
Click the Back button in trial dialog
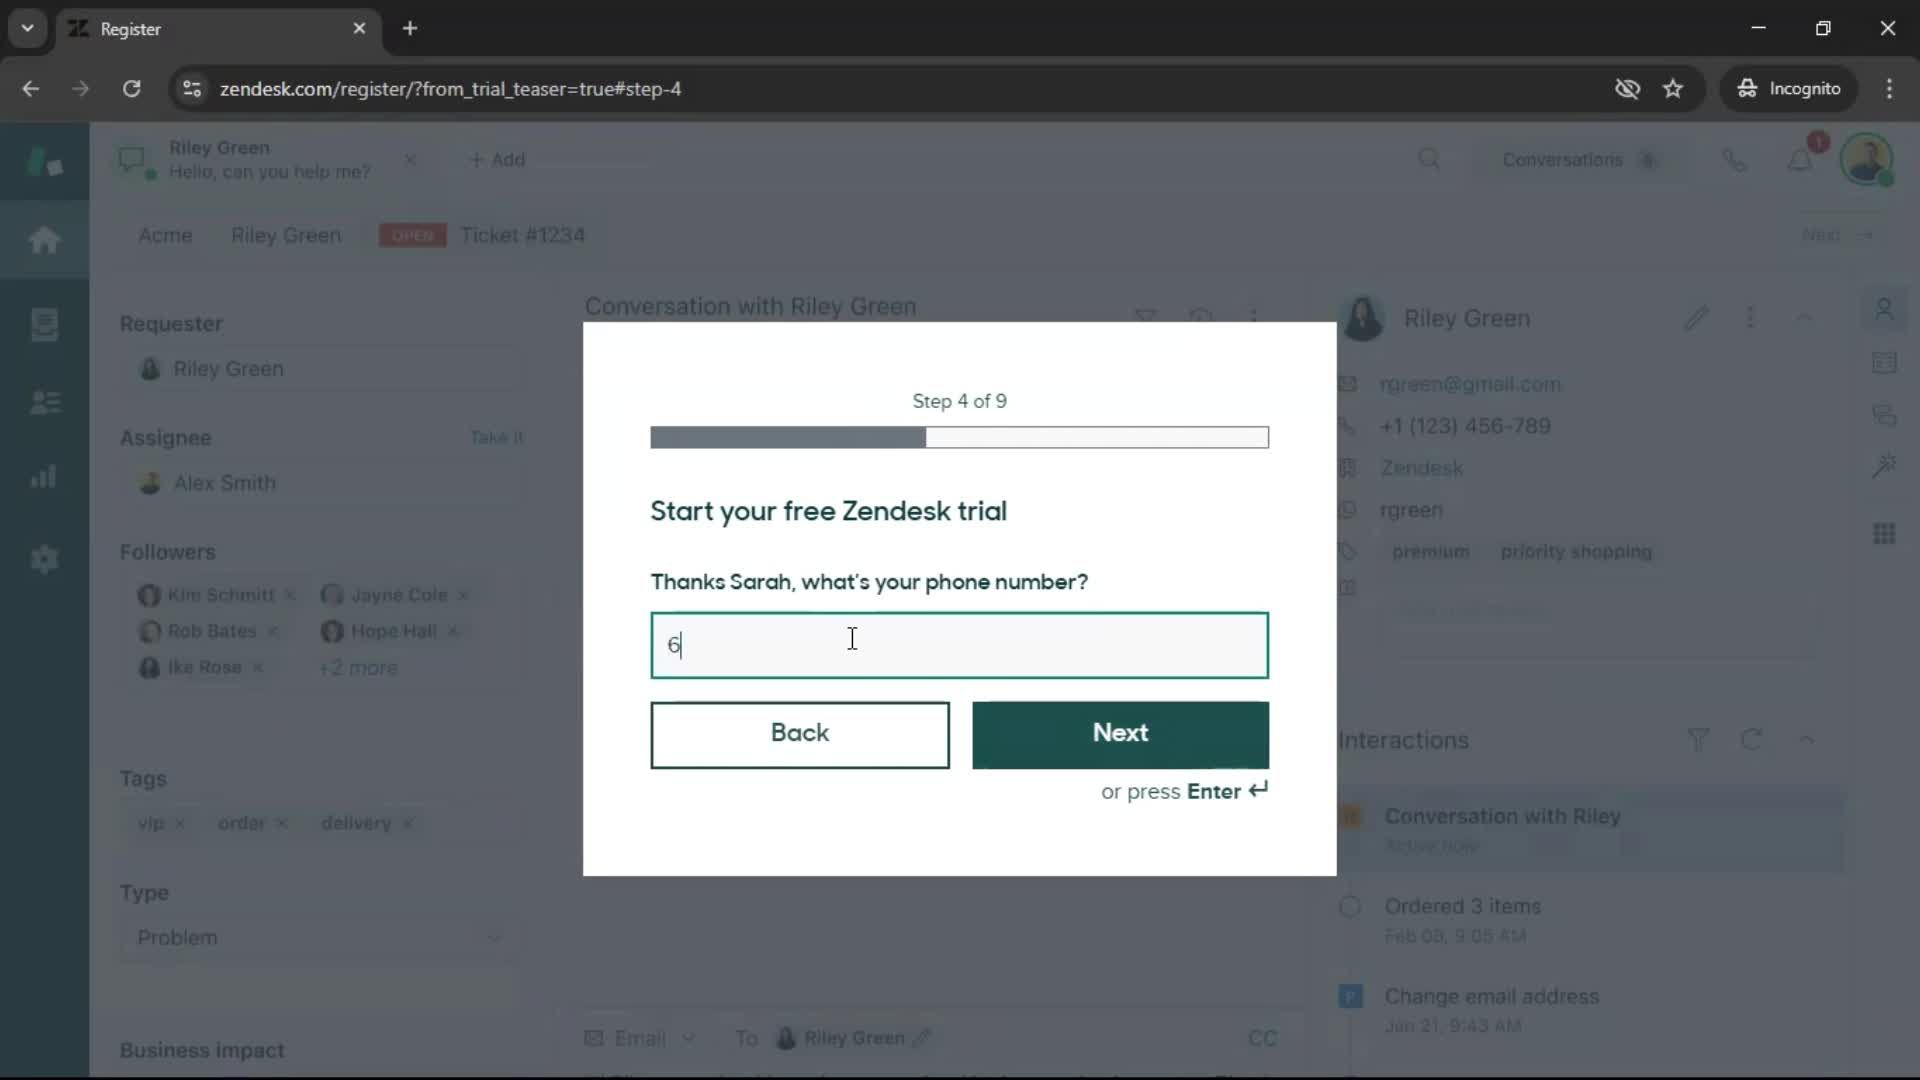[x=799, y=734]
